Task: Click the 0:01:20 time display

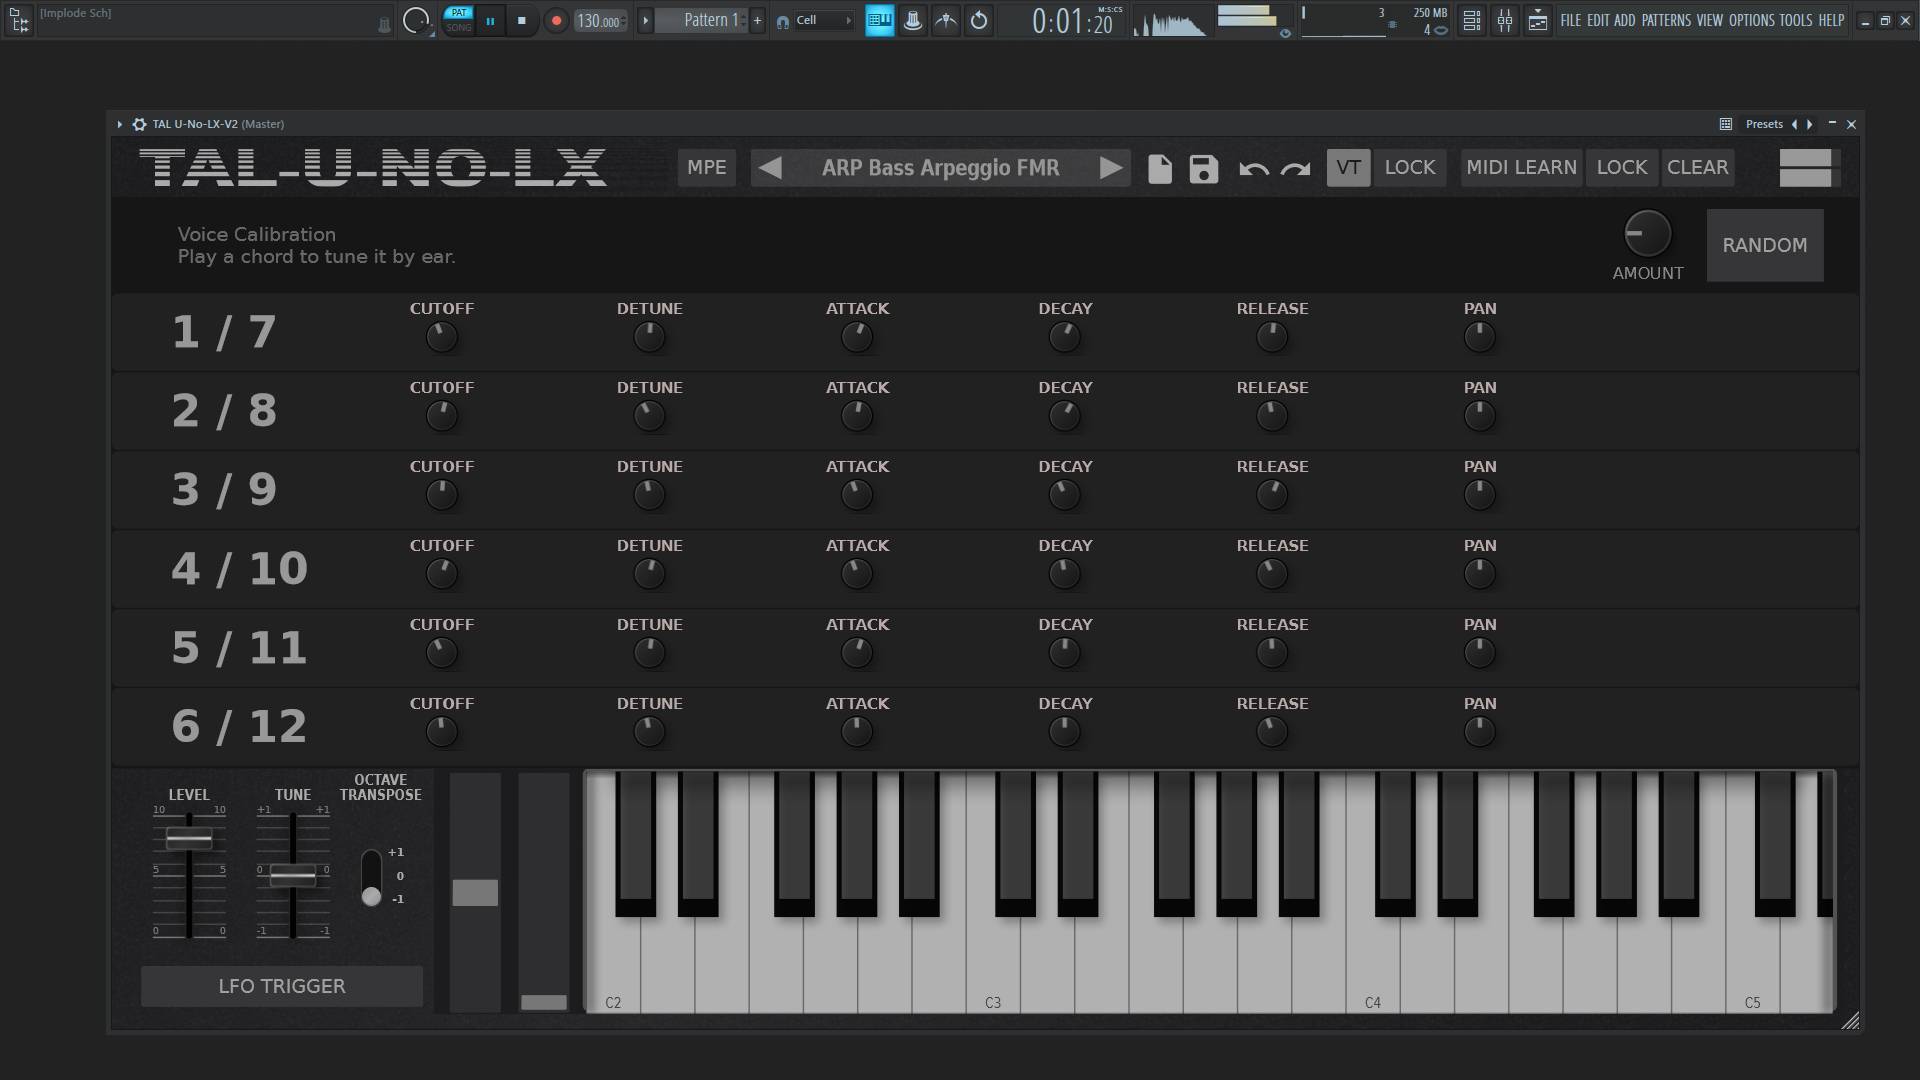Action: click(1073, 21)
